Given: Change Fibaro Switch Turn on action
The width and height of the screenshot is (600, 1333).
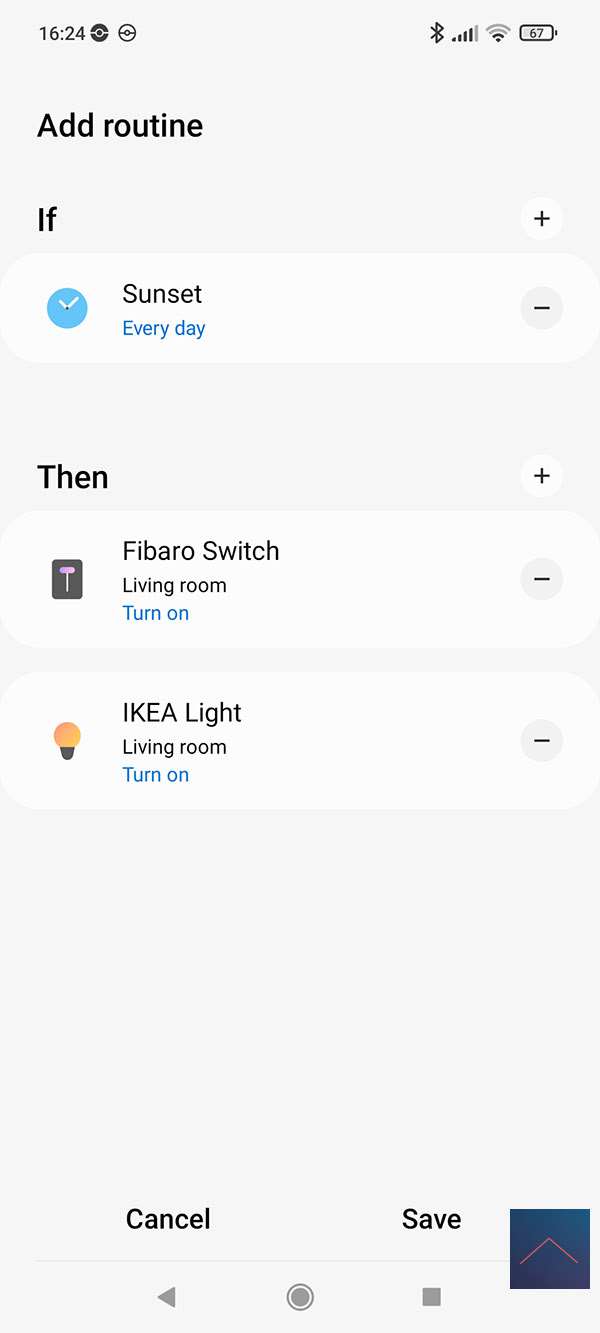Looking at the screenshot, I should tap(156, 614).
